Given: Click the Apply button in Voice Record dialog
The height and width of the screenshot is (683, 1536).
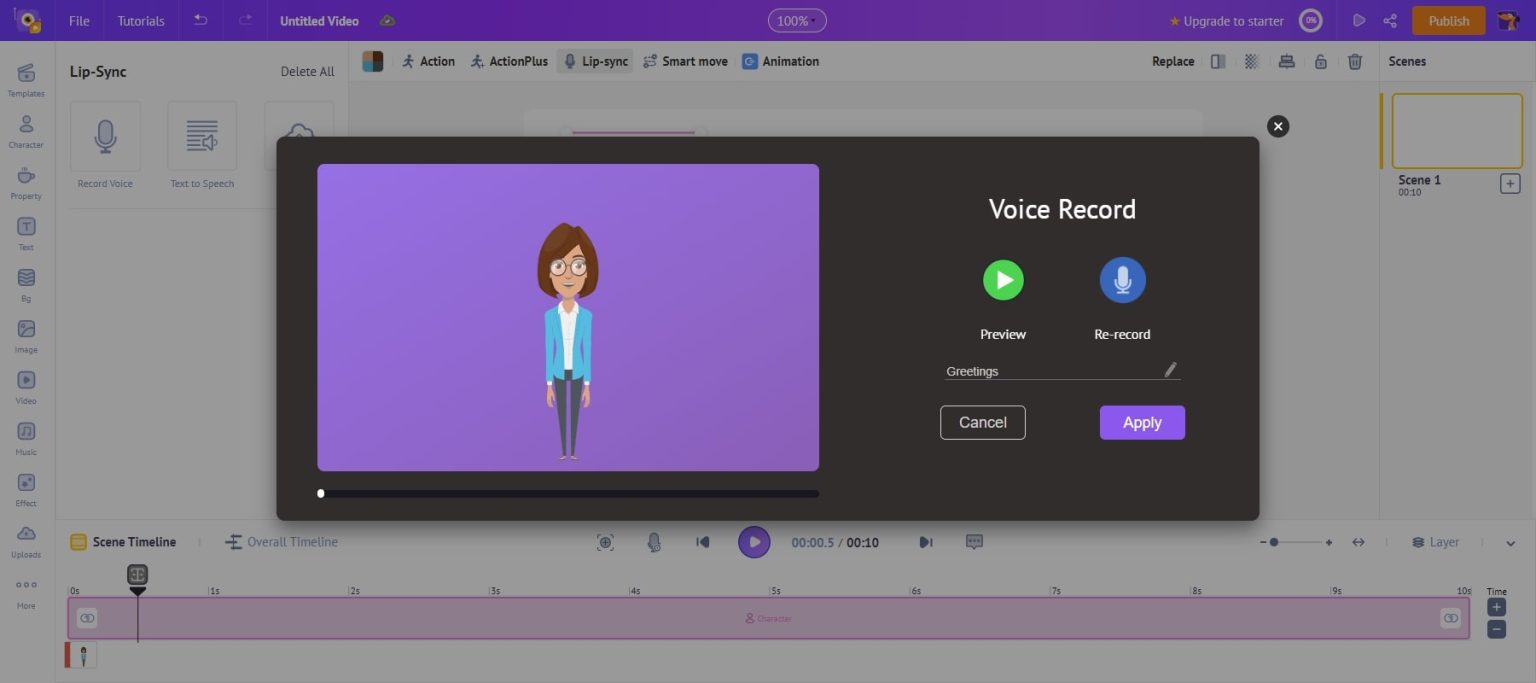Looking at the screenshot, I should (1142, 422).
